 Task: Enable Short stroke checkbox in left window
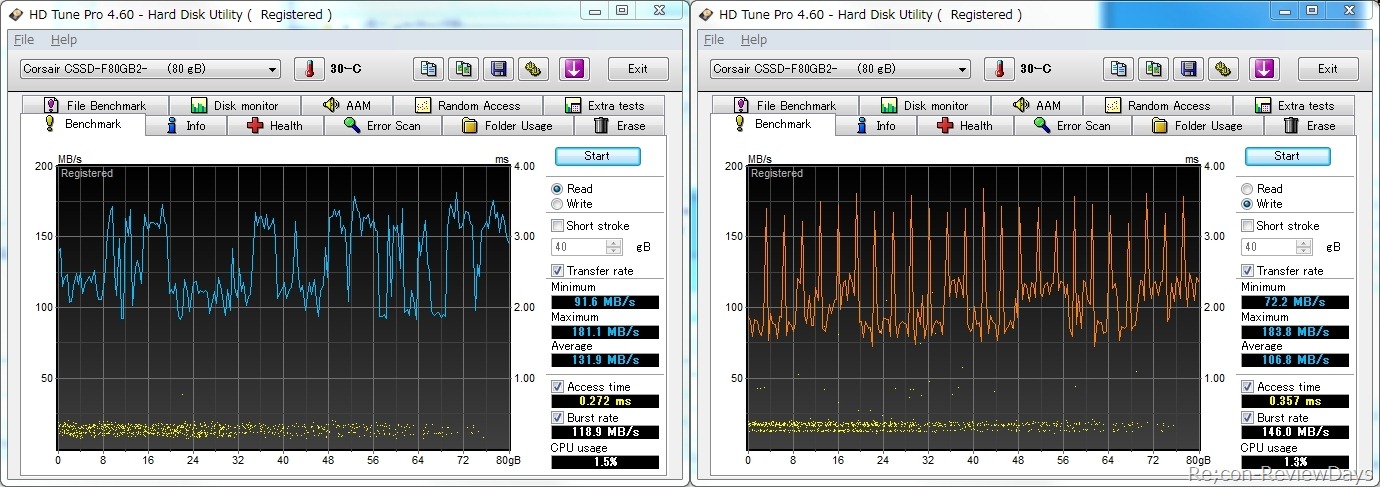(558, 226)
